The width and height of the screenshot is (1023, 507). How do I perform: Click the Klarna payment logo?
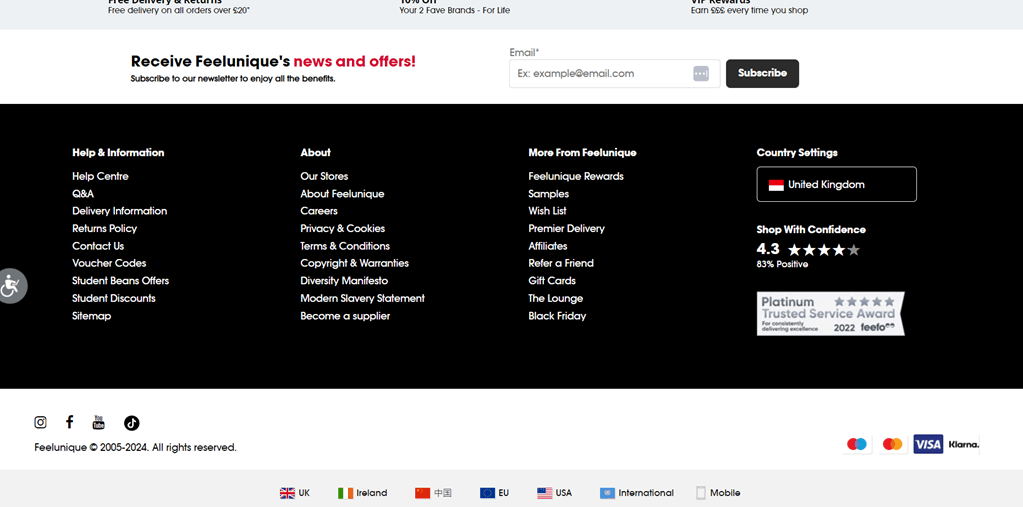[x=964, y=444]
